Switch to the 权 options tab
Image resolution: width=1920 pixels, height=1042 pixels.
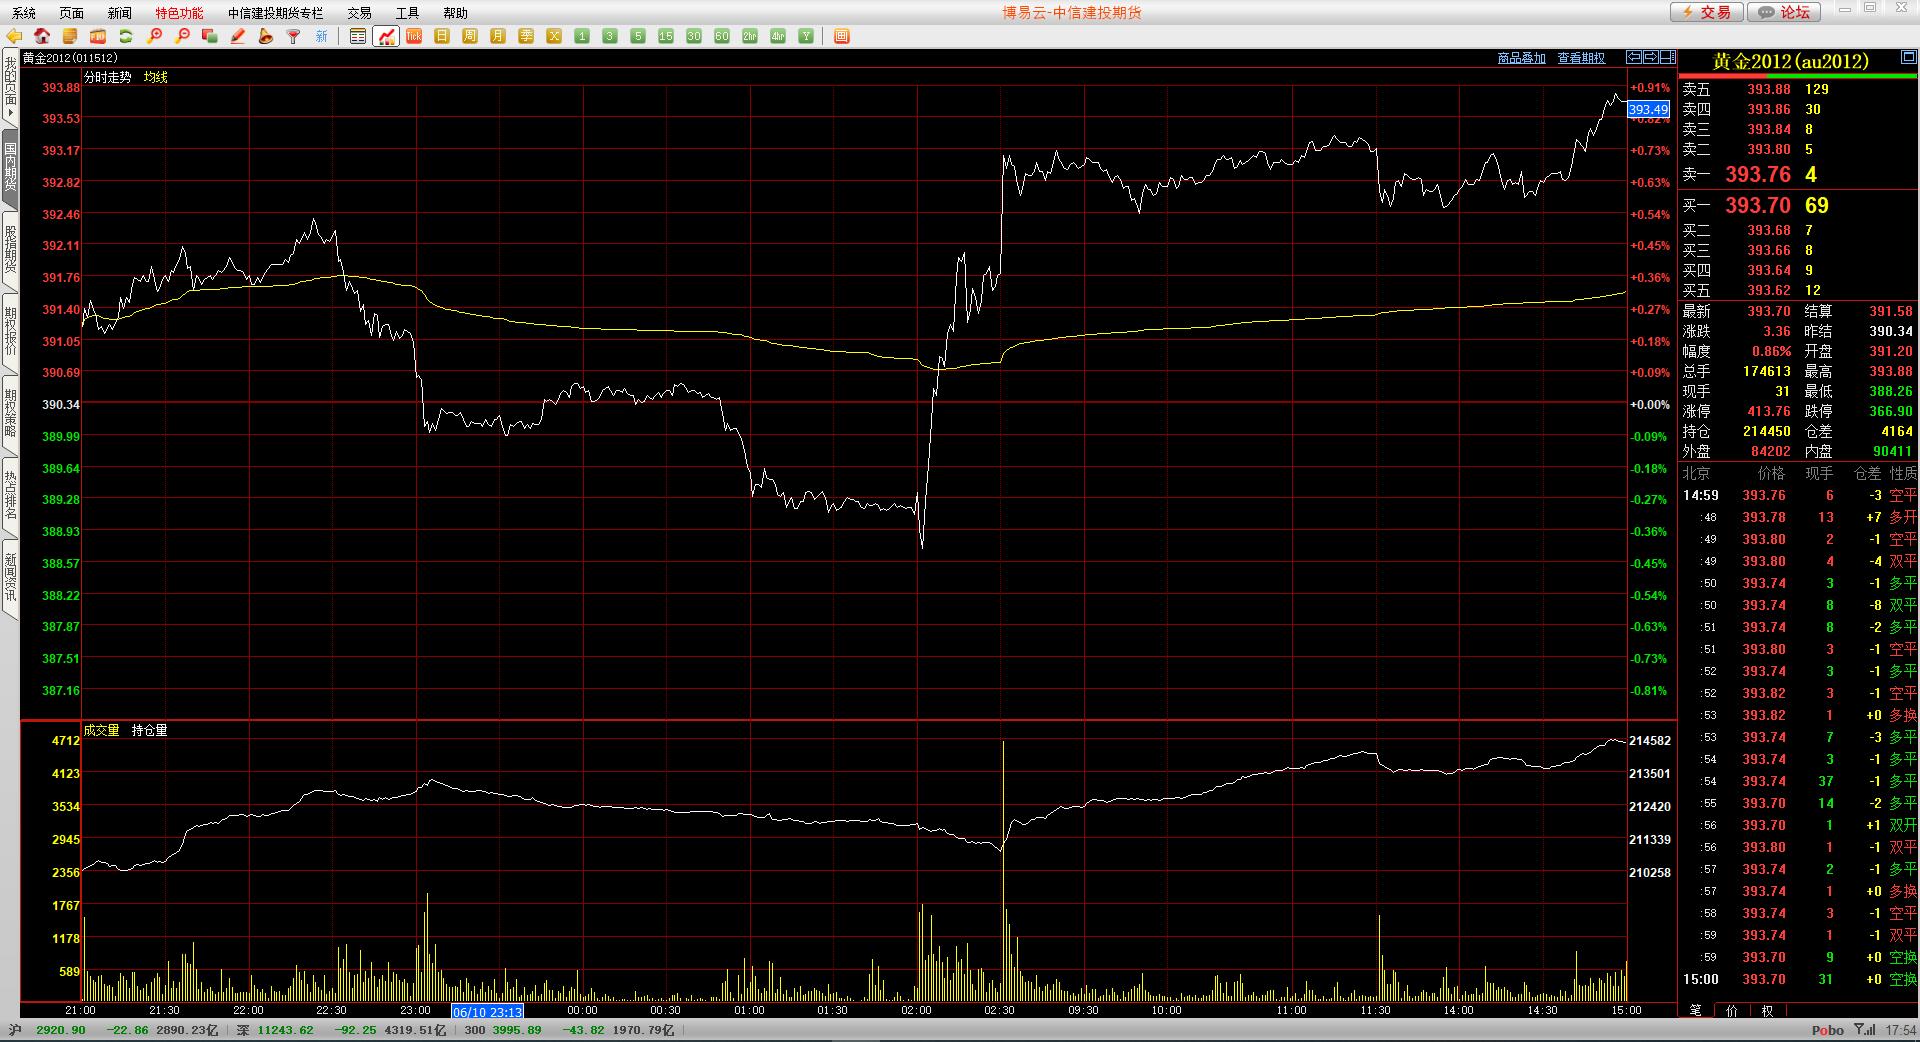pyautogui.click(x=1768, y=1010)
